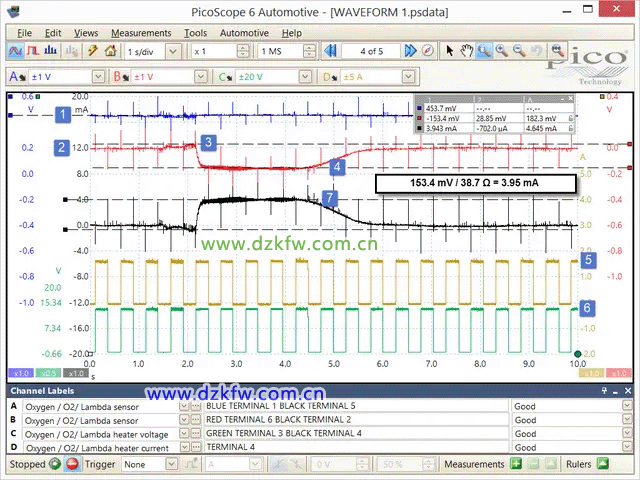640x480 pixels.
Task: Select the pointer arrow tool
Action: pos(450,50)
